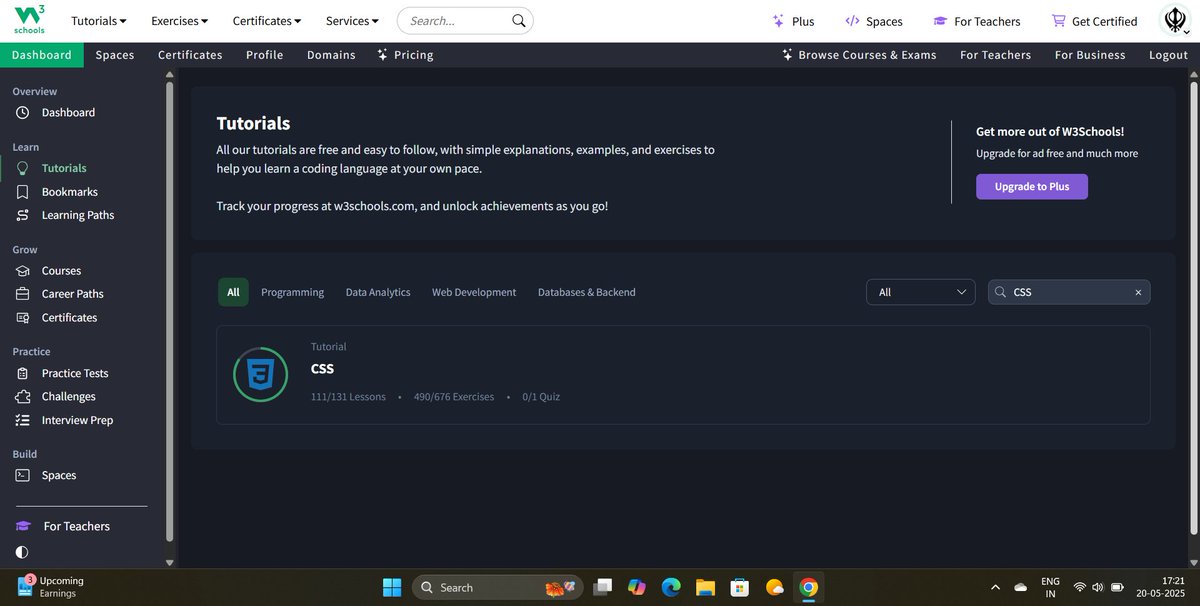Open the Dashboard tab in green bar
Image resolution: width=1200 pixels, height=606 pixels.
tap(42, 55)
